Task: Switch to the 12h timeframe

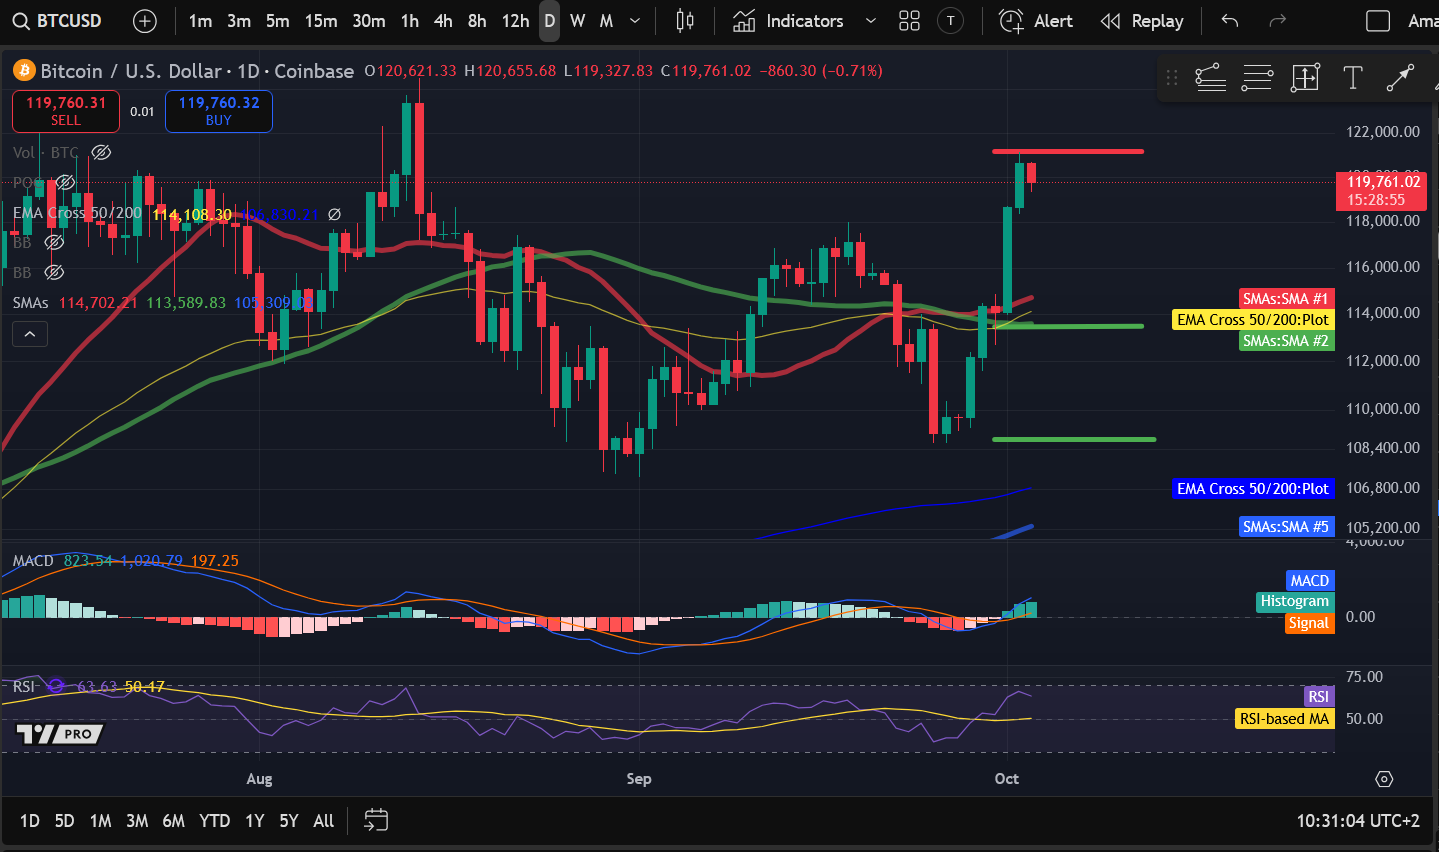Action: click(515, 21)
